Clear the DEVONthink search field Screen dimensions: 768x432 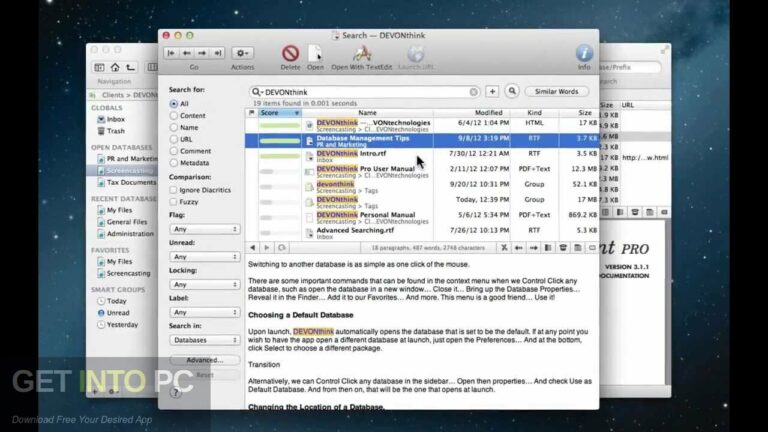click(473, 92)
